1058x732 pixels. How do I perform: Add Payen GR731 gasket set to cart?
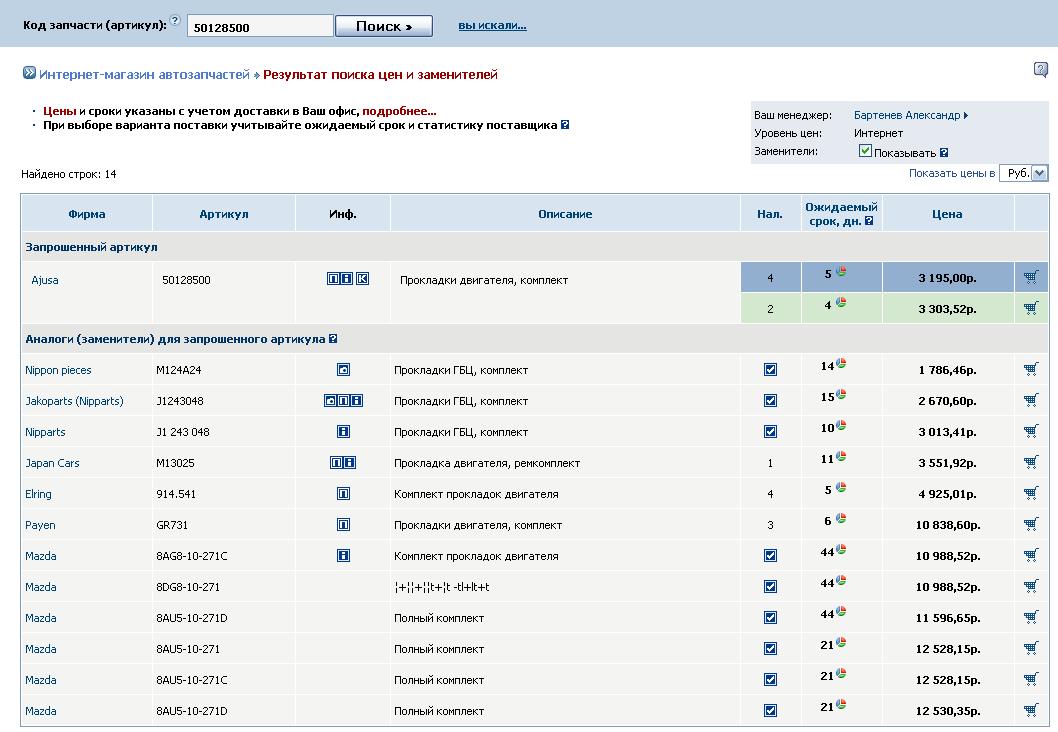pyautogui.click(x=1030, y=525)
